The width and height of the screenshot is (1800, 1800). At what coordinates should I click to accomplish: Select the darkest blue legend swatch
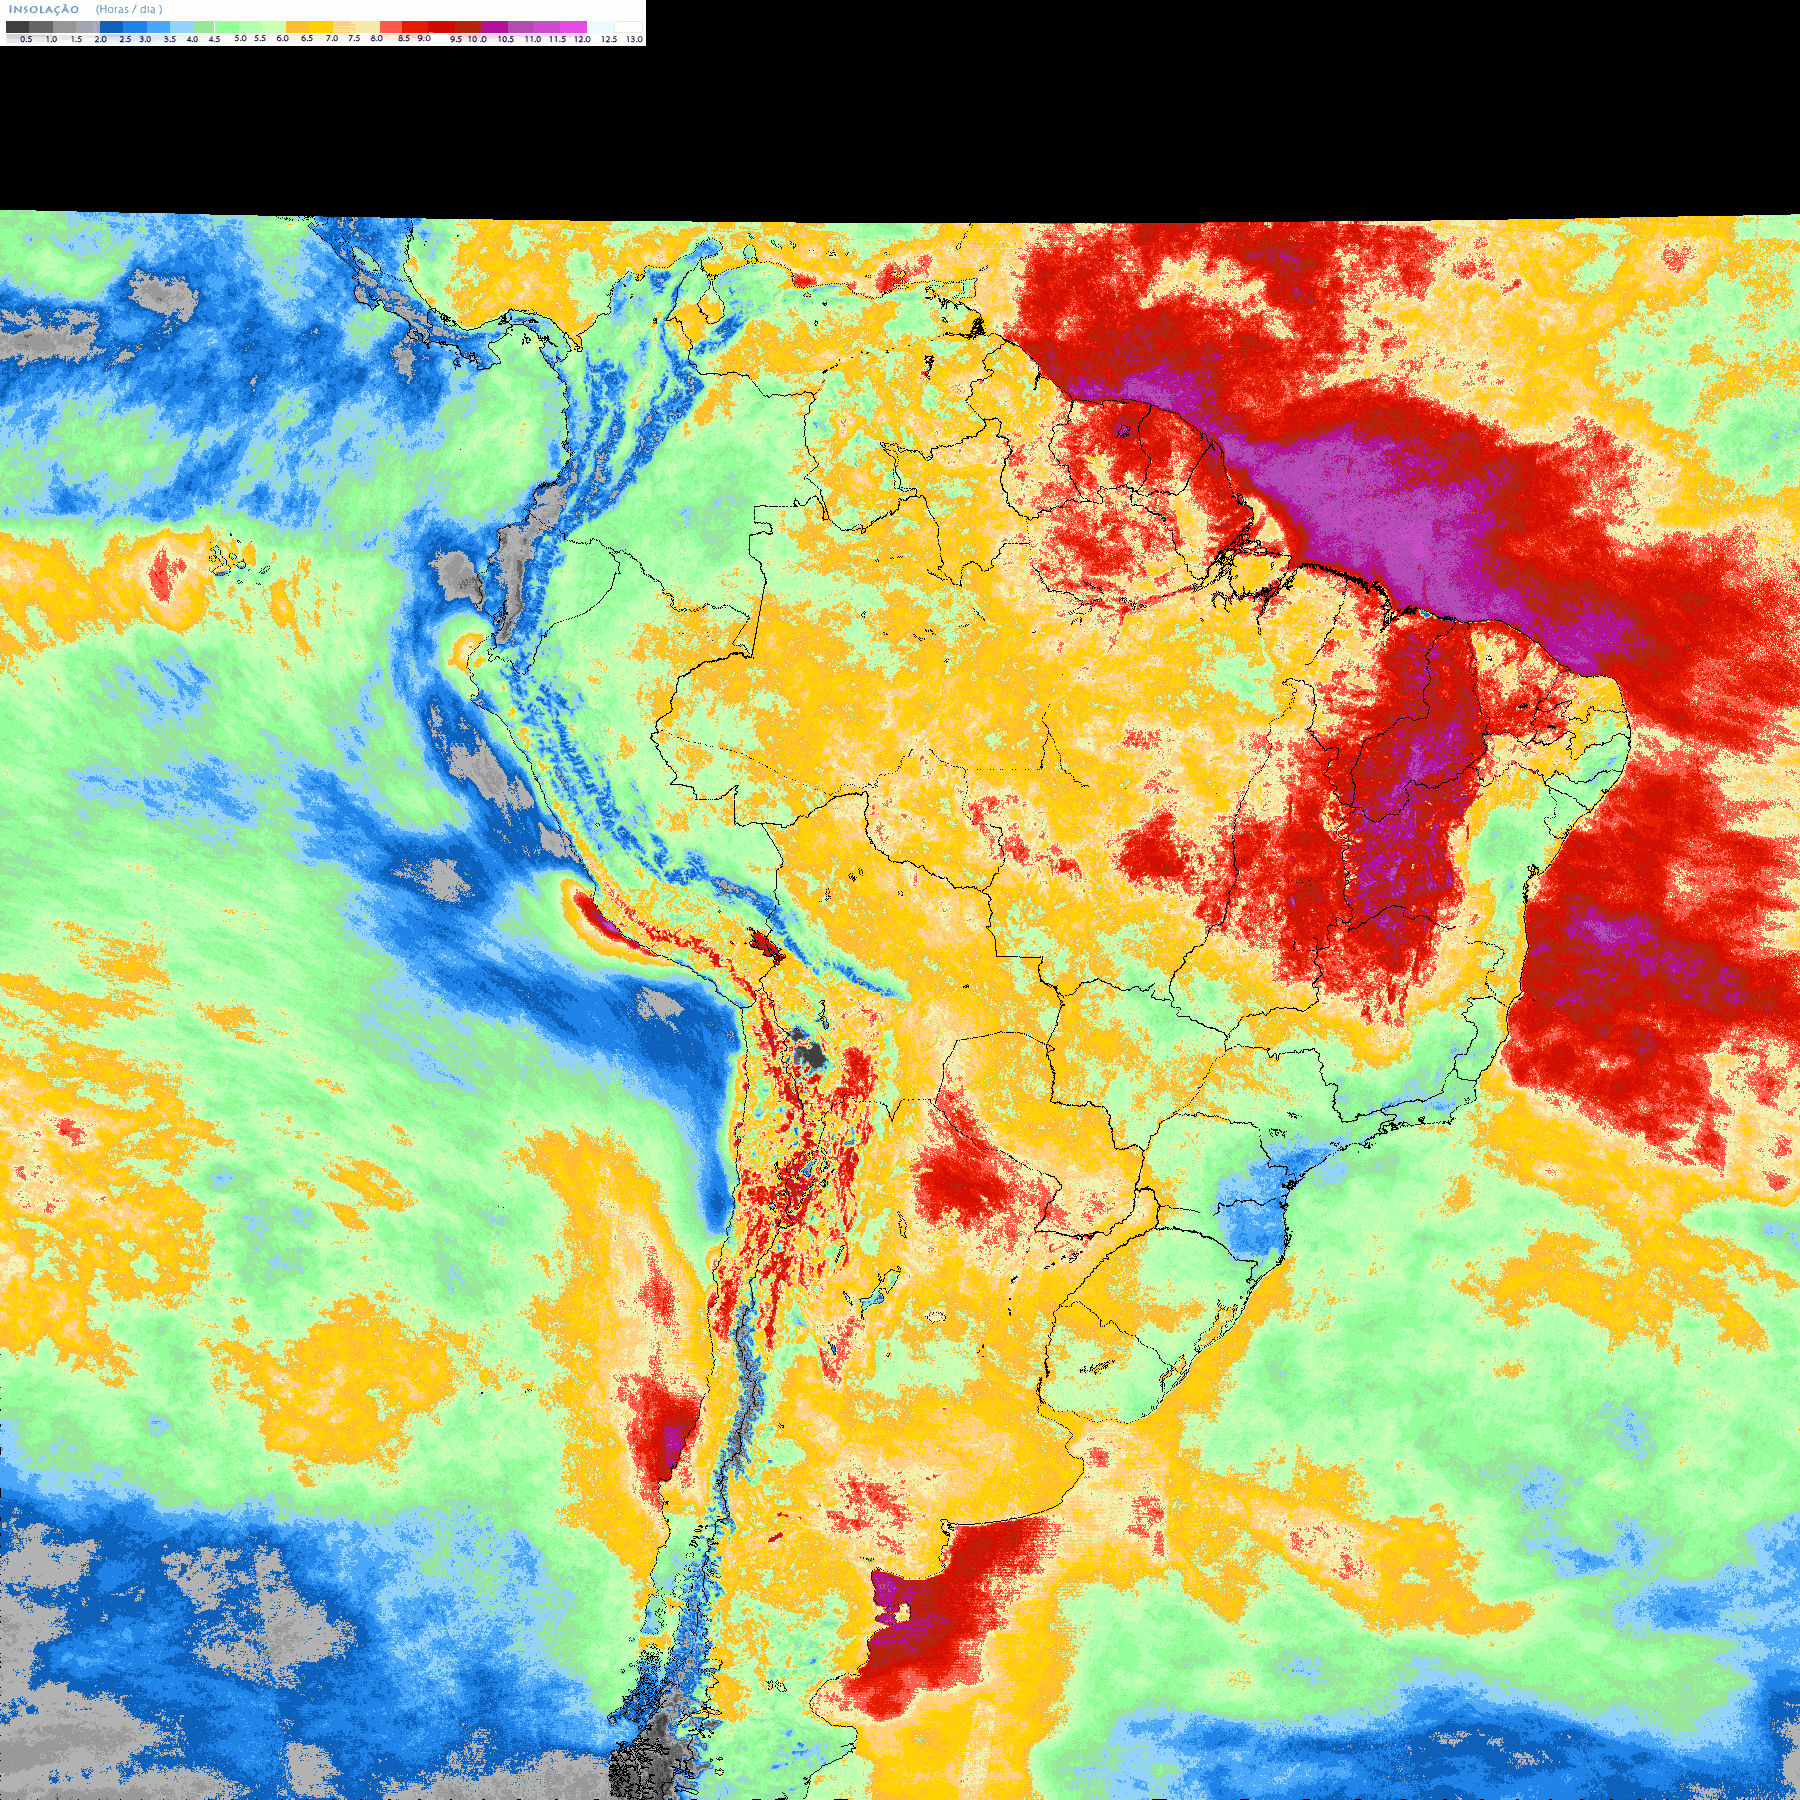pyautogui.click(x=111, y=27)
